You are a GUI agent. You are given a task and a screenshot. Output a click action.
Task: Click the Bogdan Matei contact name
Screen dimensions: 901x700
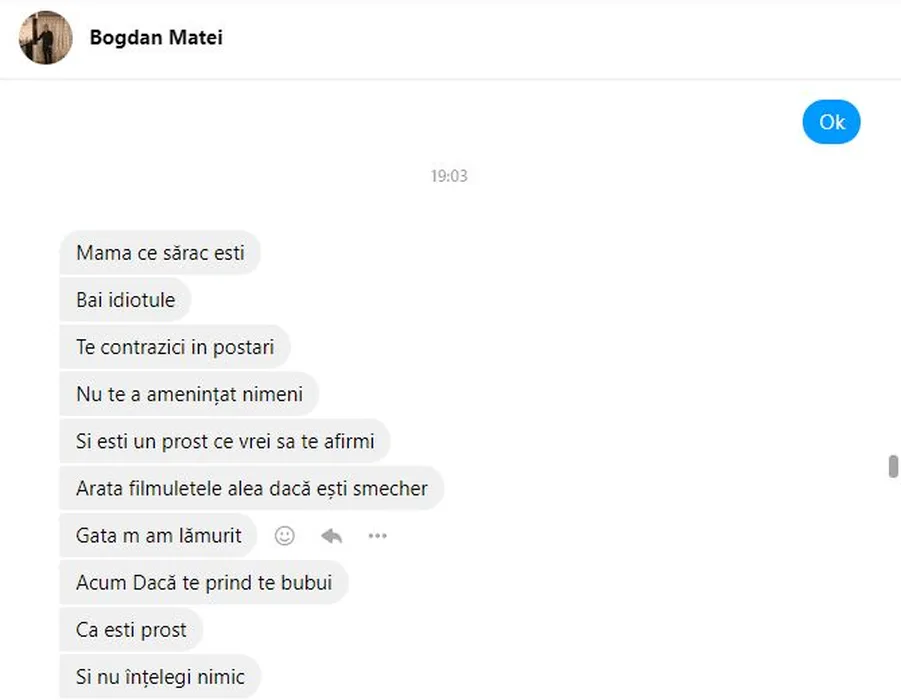click(156, 38)
